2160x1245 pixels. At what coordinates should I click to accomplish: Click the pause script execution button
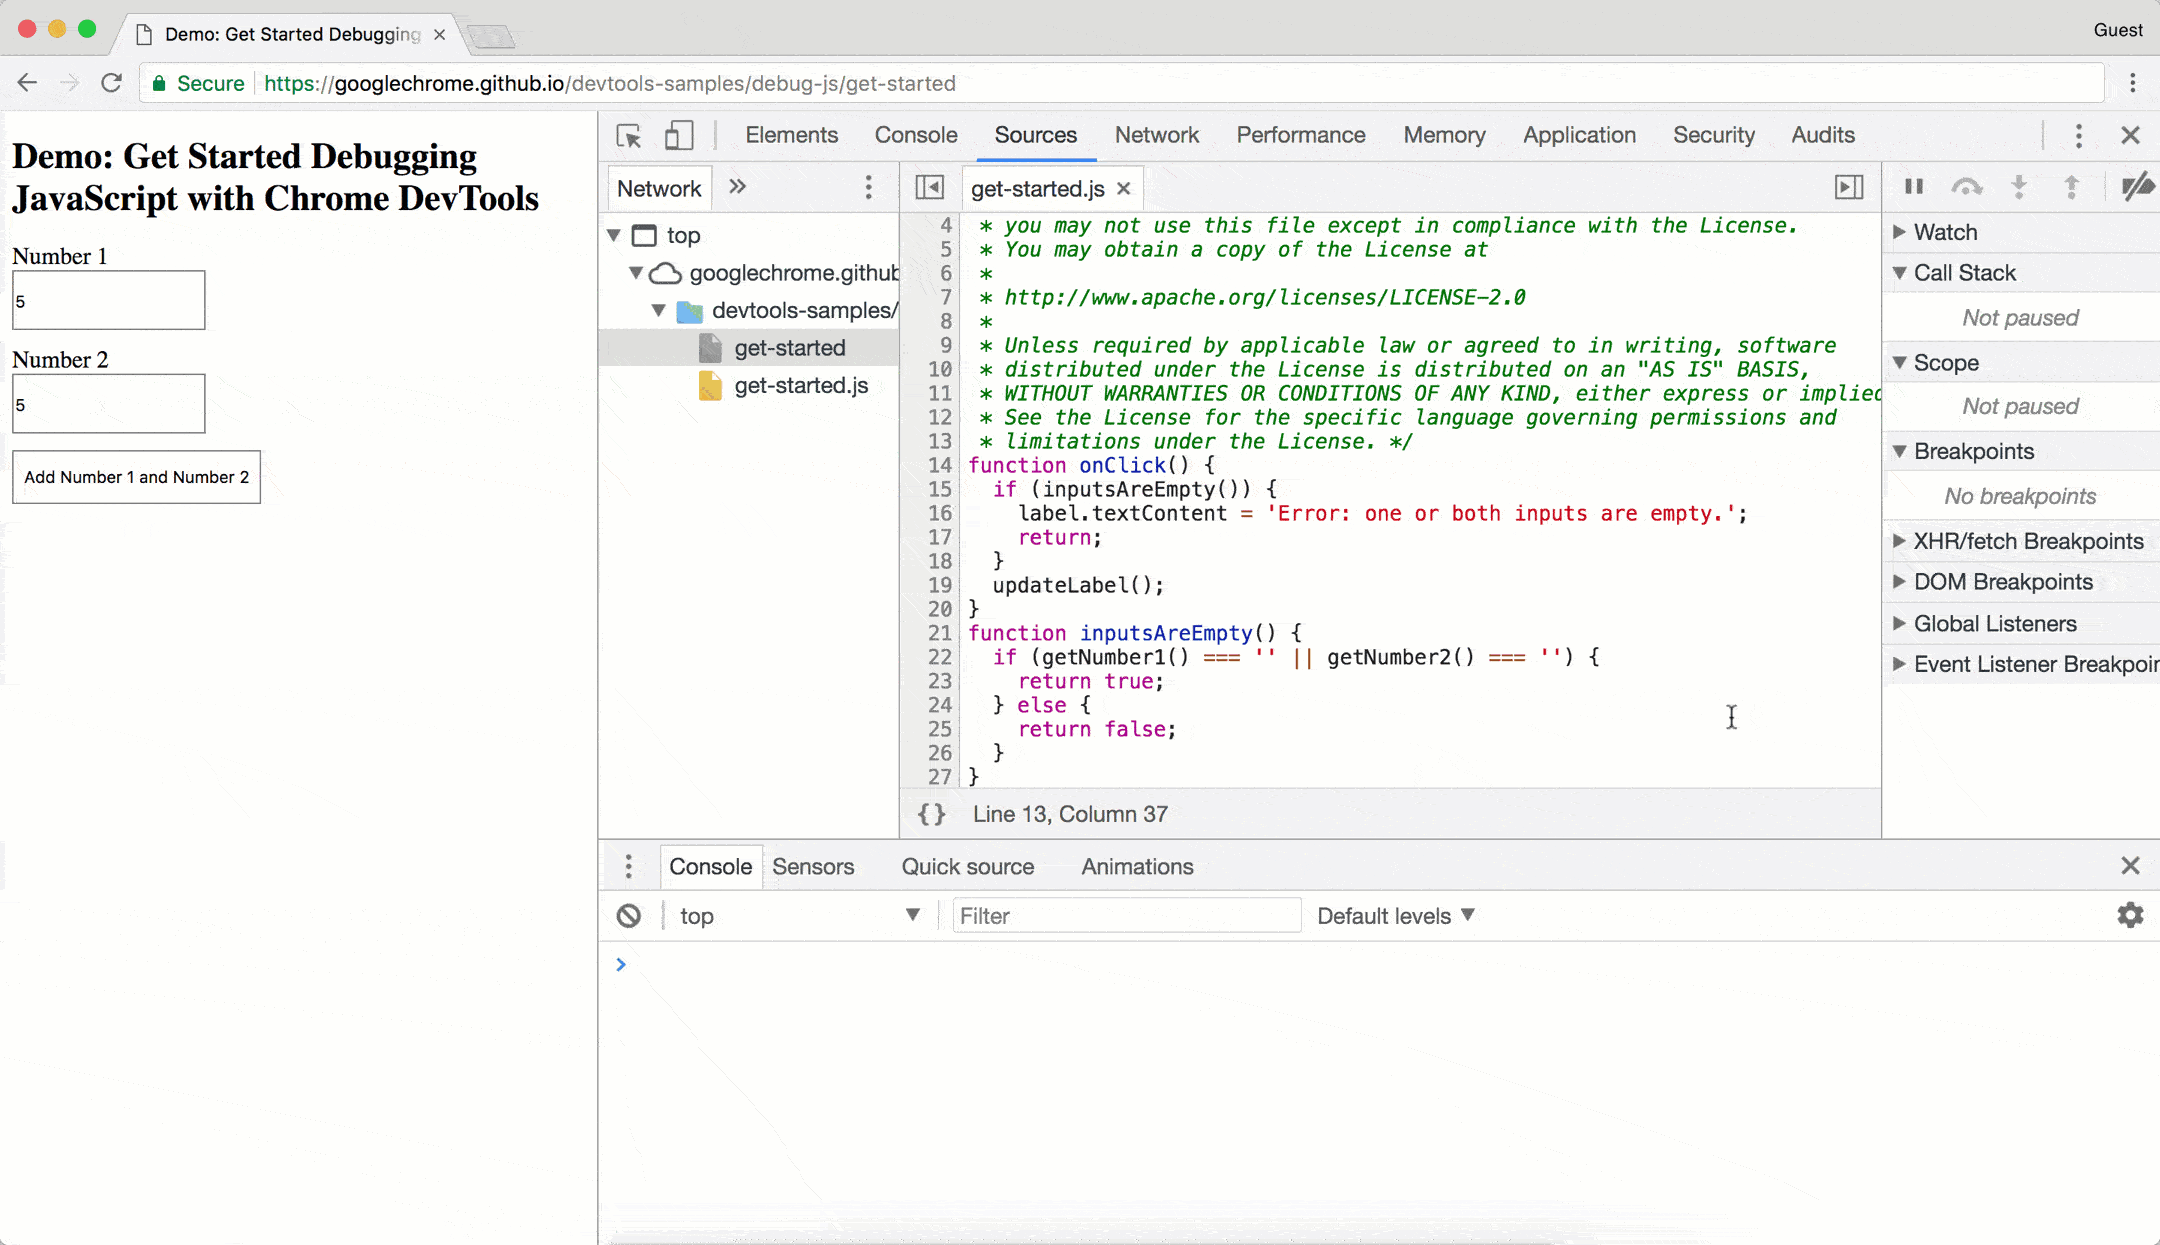(1914, 187)
